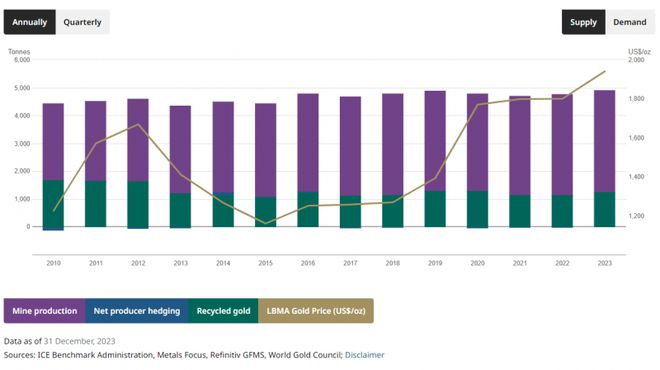Switch to the Quarterly view
660x370 pixels.
click(82, 22)
